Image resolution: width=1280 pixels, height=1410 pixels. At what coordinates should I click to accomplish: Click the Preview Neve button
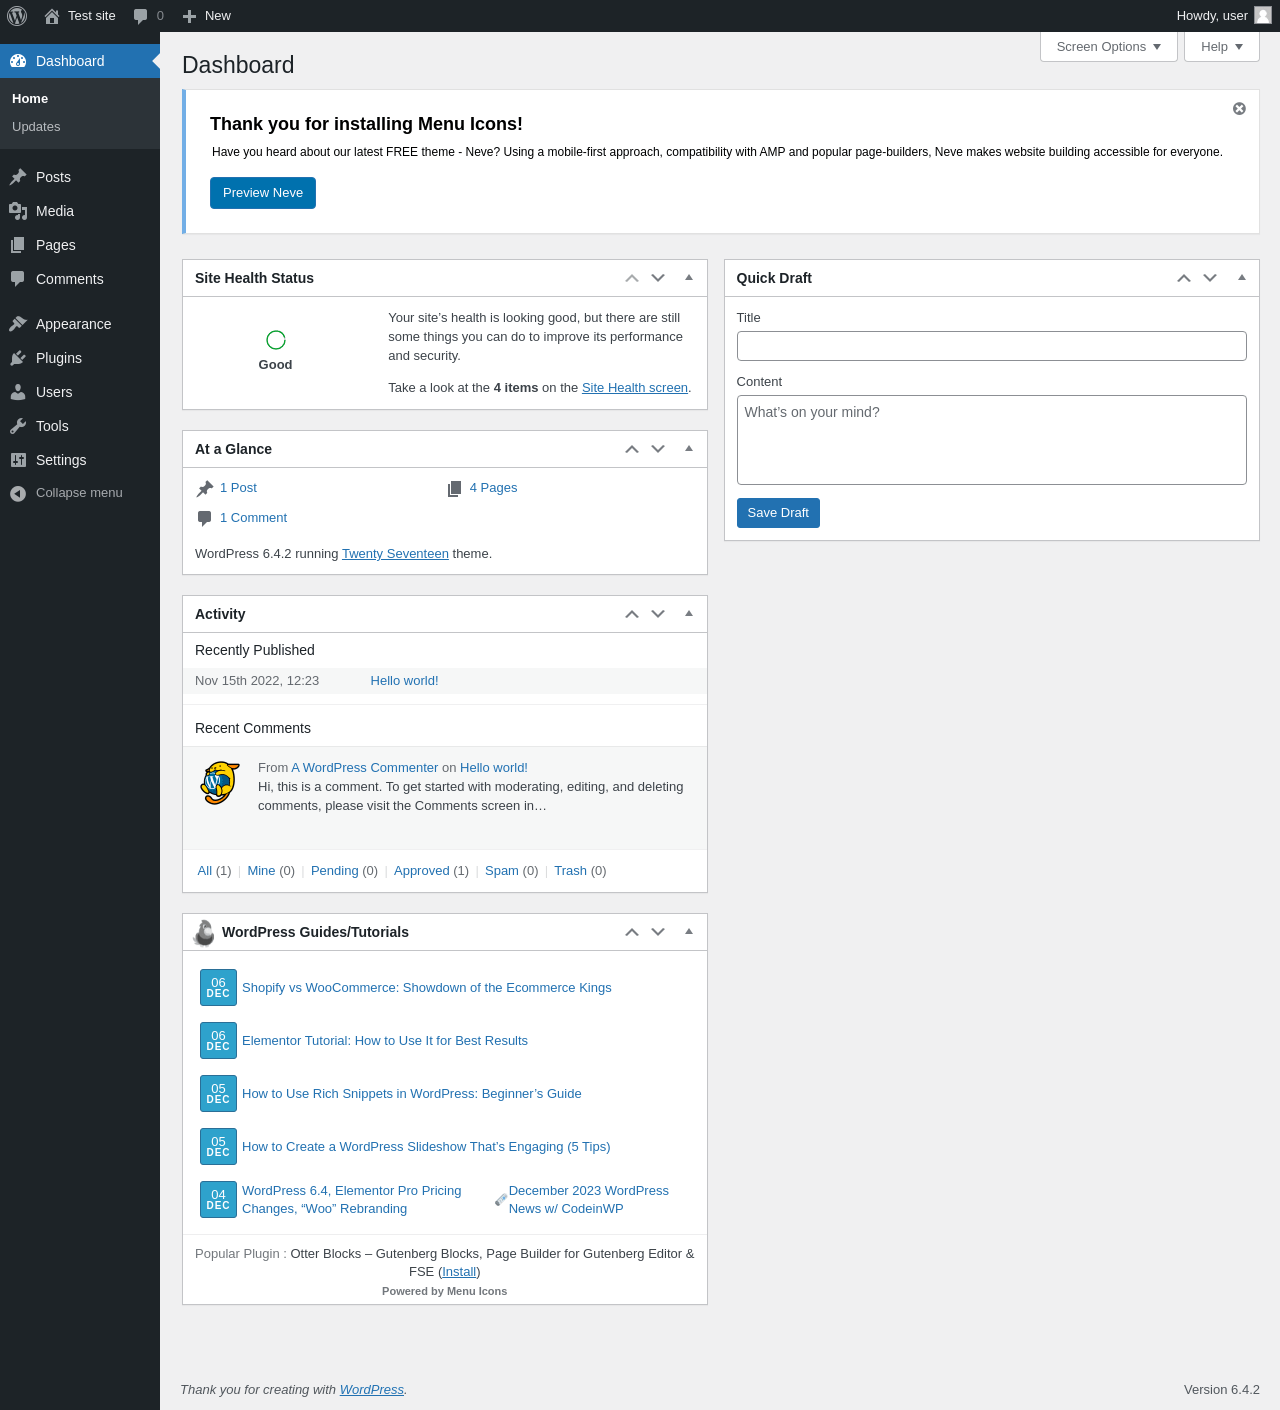pyautogui.click(x=263, y=193)
